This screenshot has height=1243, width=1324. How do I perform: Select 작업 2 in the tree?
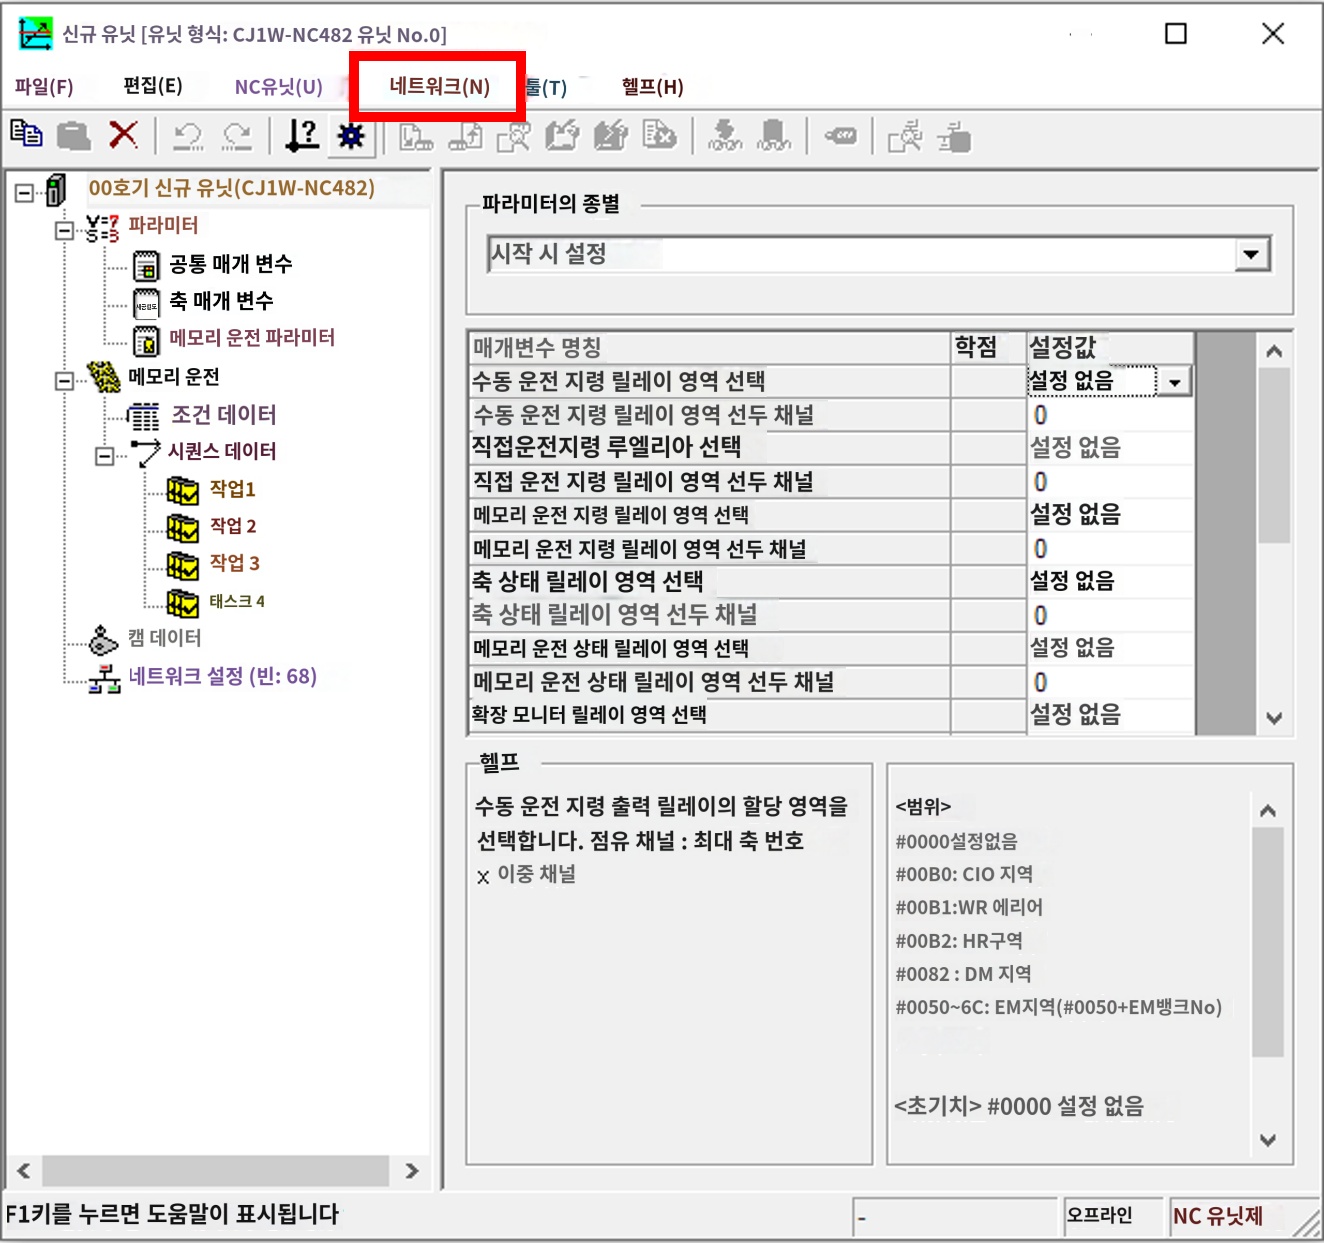point(233,526)
